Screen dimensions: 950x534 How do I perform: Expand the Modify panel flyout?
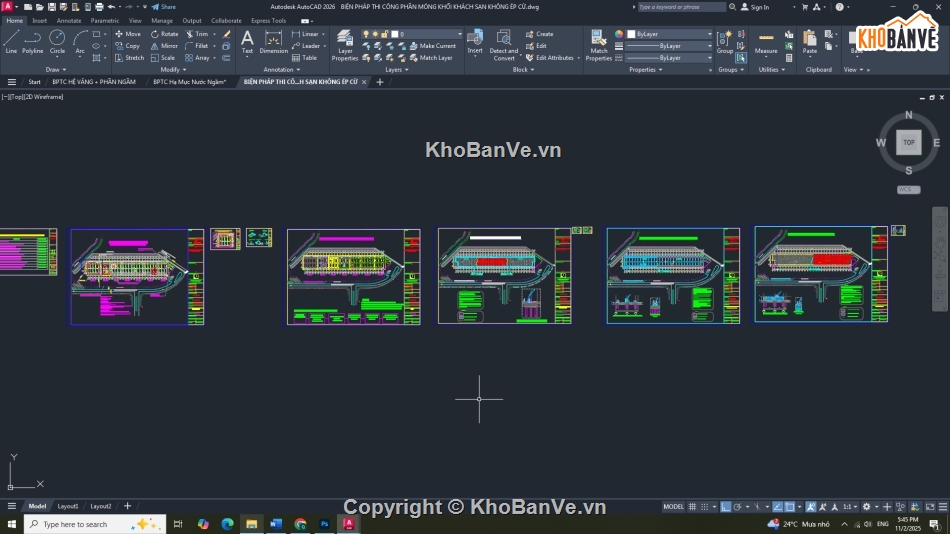click(171, 70)
